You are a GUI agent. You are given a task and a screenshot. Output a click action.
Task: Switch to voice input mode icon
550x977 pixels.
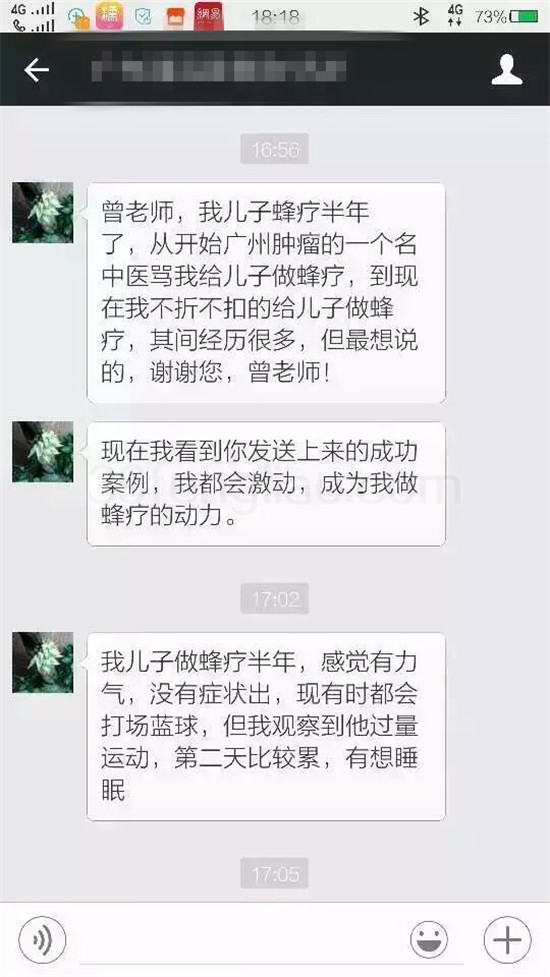coord(42,940)
